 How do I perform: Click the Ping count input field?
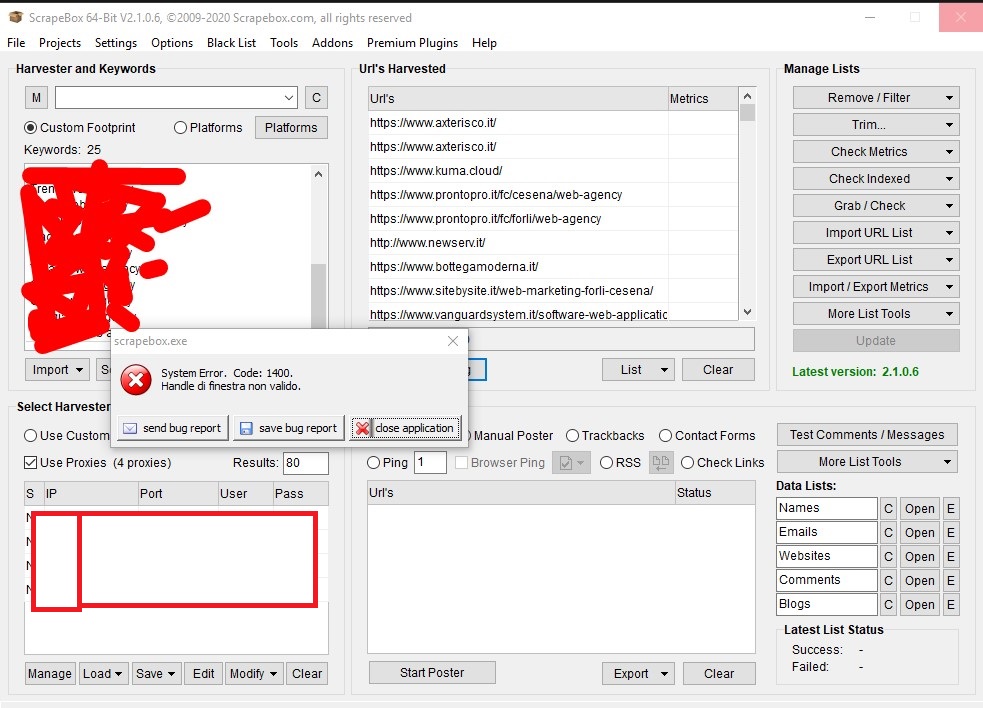click(x=430, y=462)
